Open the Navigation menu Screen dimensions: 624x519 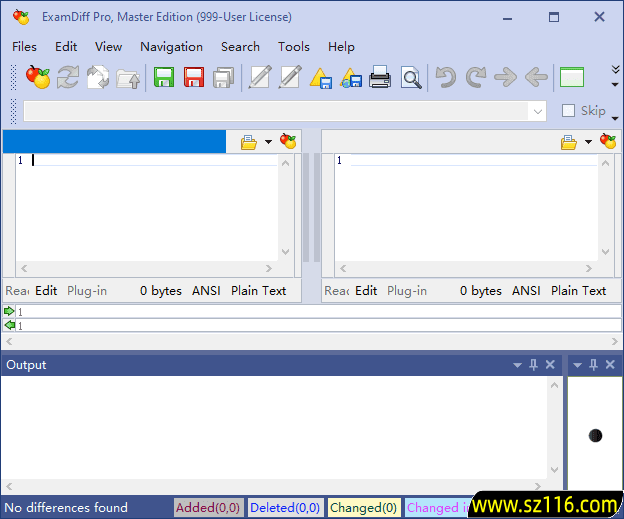pyautogui.click(x=171, y=47)
